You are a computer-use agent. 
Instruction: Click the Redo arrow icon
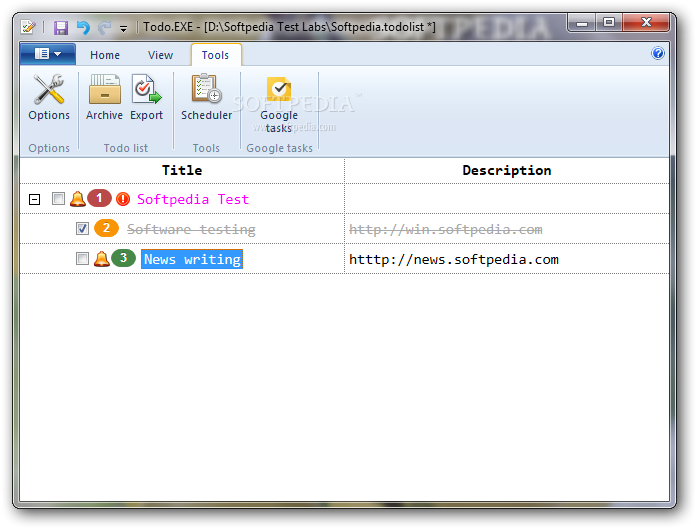tap(104, 28)
